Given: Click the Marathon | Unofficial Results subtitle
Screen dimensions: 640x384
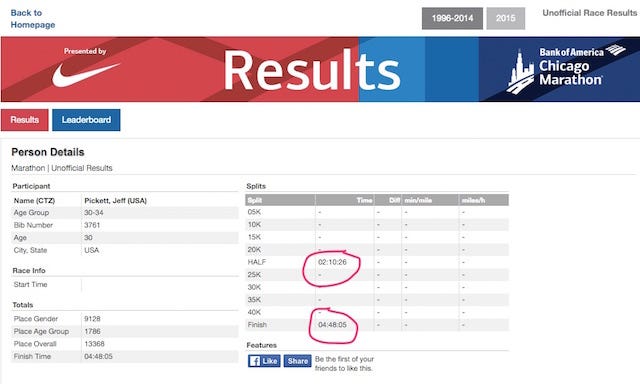Looking at the screenshot, I should 62,168.
